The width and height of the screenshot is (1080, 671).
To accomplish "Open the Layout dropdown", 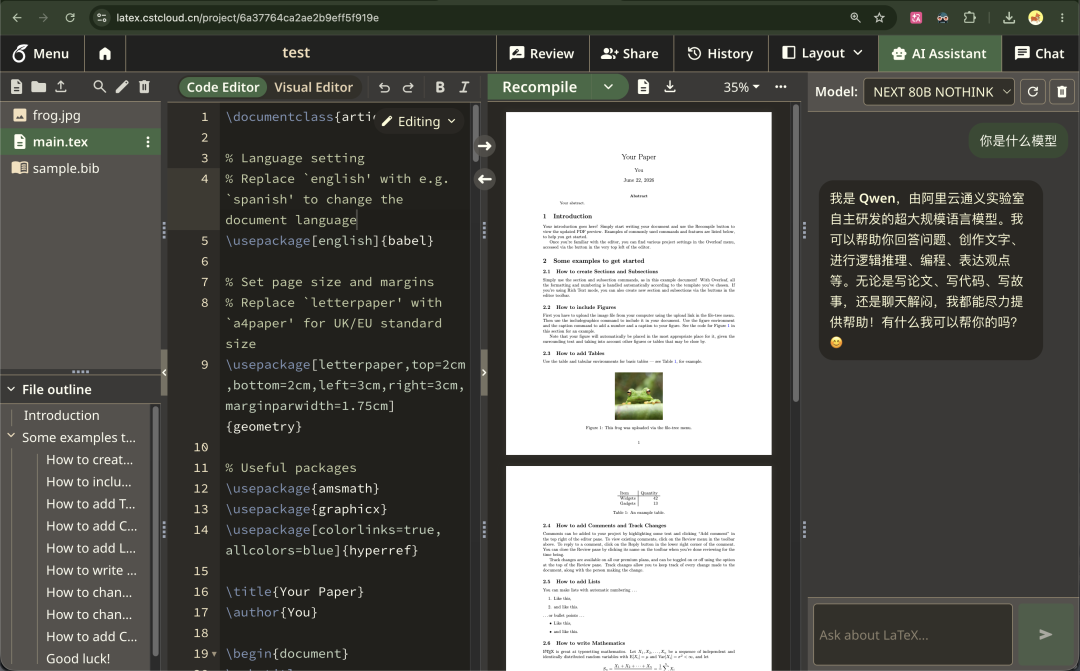I will pyautogui.click(x=822, y=54).
